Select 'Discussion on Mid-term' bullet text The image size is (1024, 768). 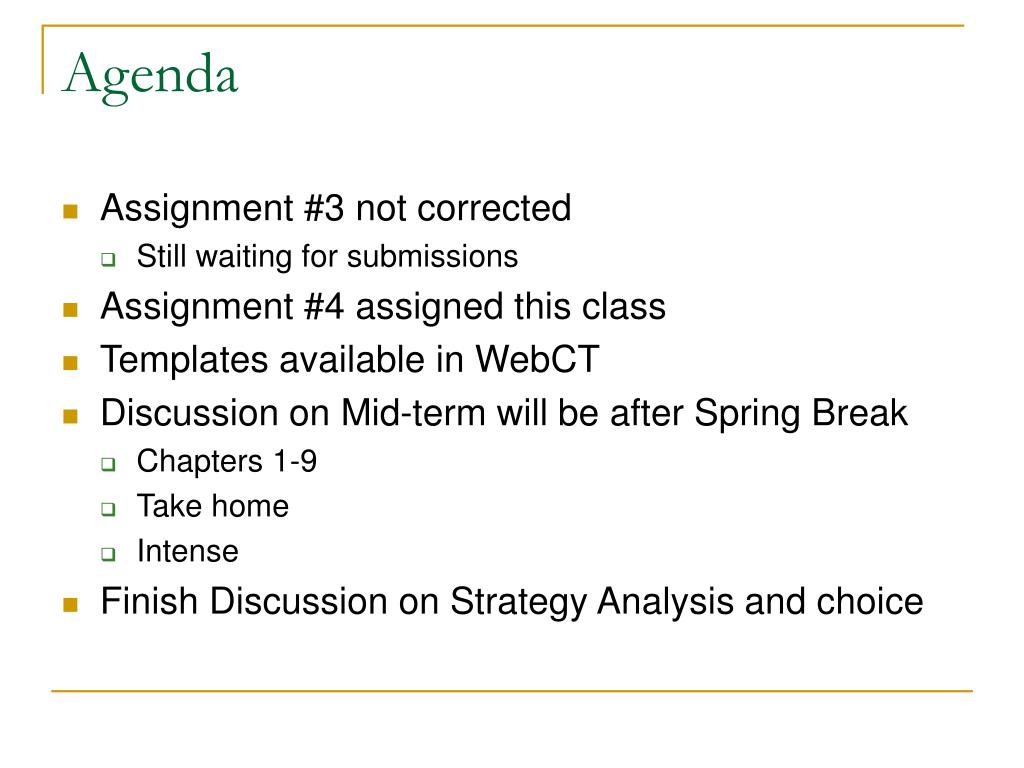[504, 413]
